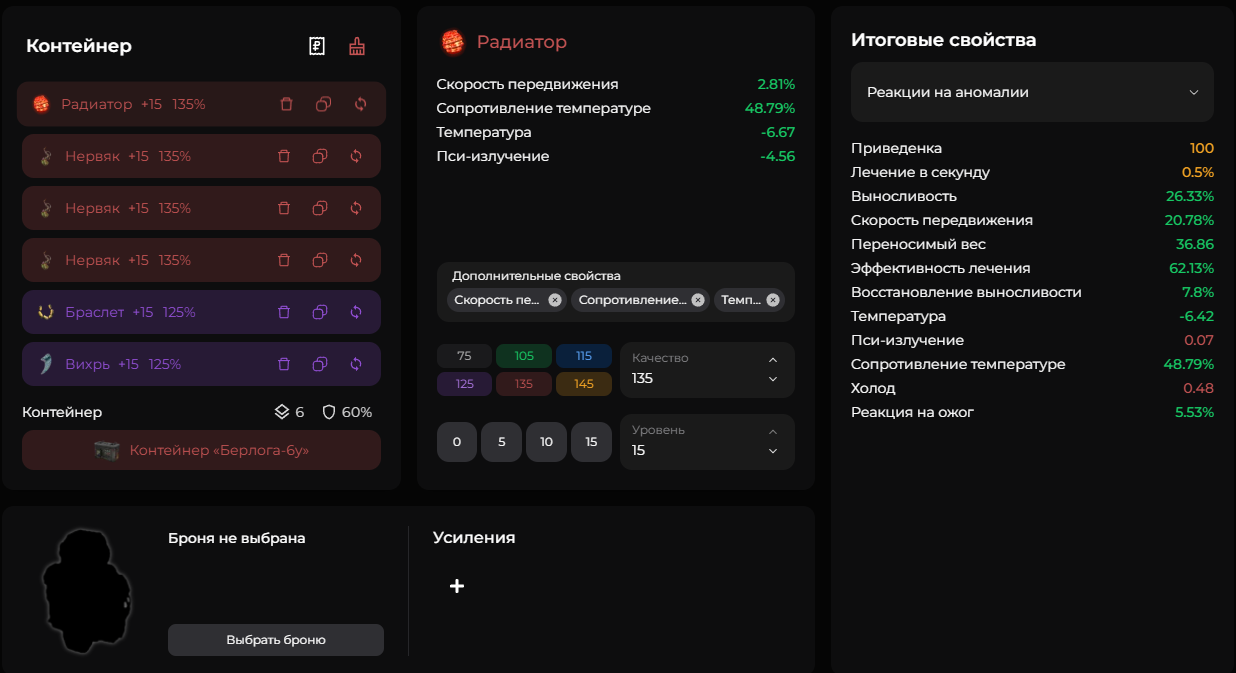Focus the Качество value field 135
The width and height of the screenshot is (1236, 673).
tap(707, 370)
